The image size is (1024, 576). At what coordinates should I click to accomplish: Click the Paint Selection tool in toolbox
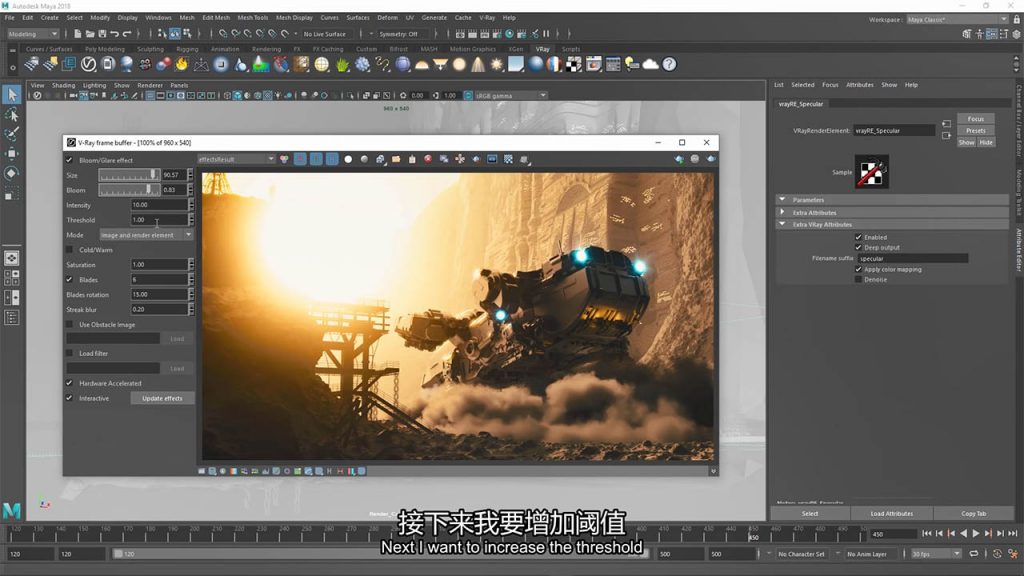(x=12, y=134)
